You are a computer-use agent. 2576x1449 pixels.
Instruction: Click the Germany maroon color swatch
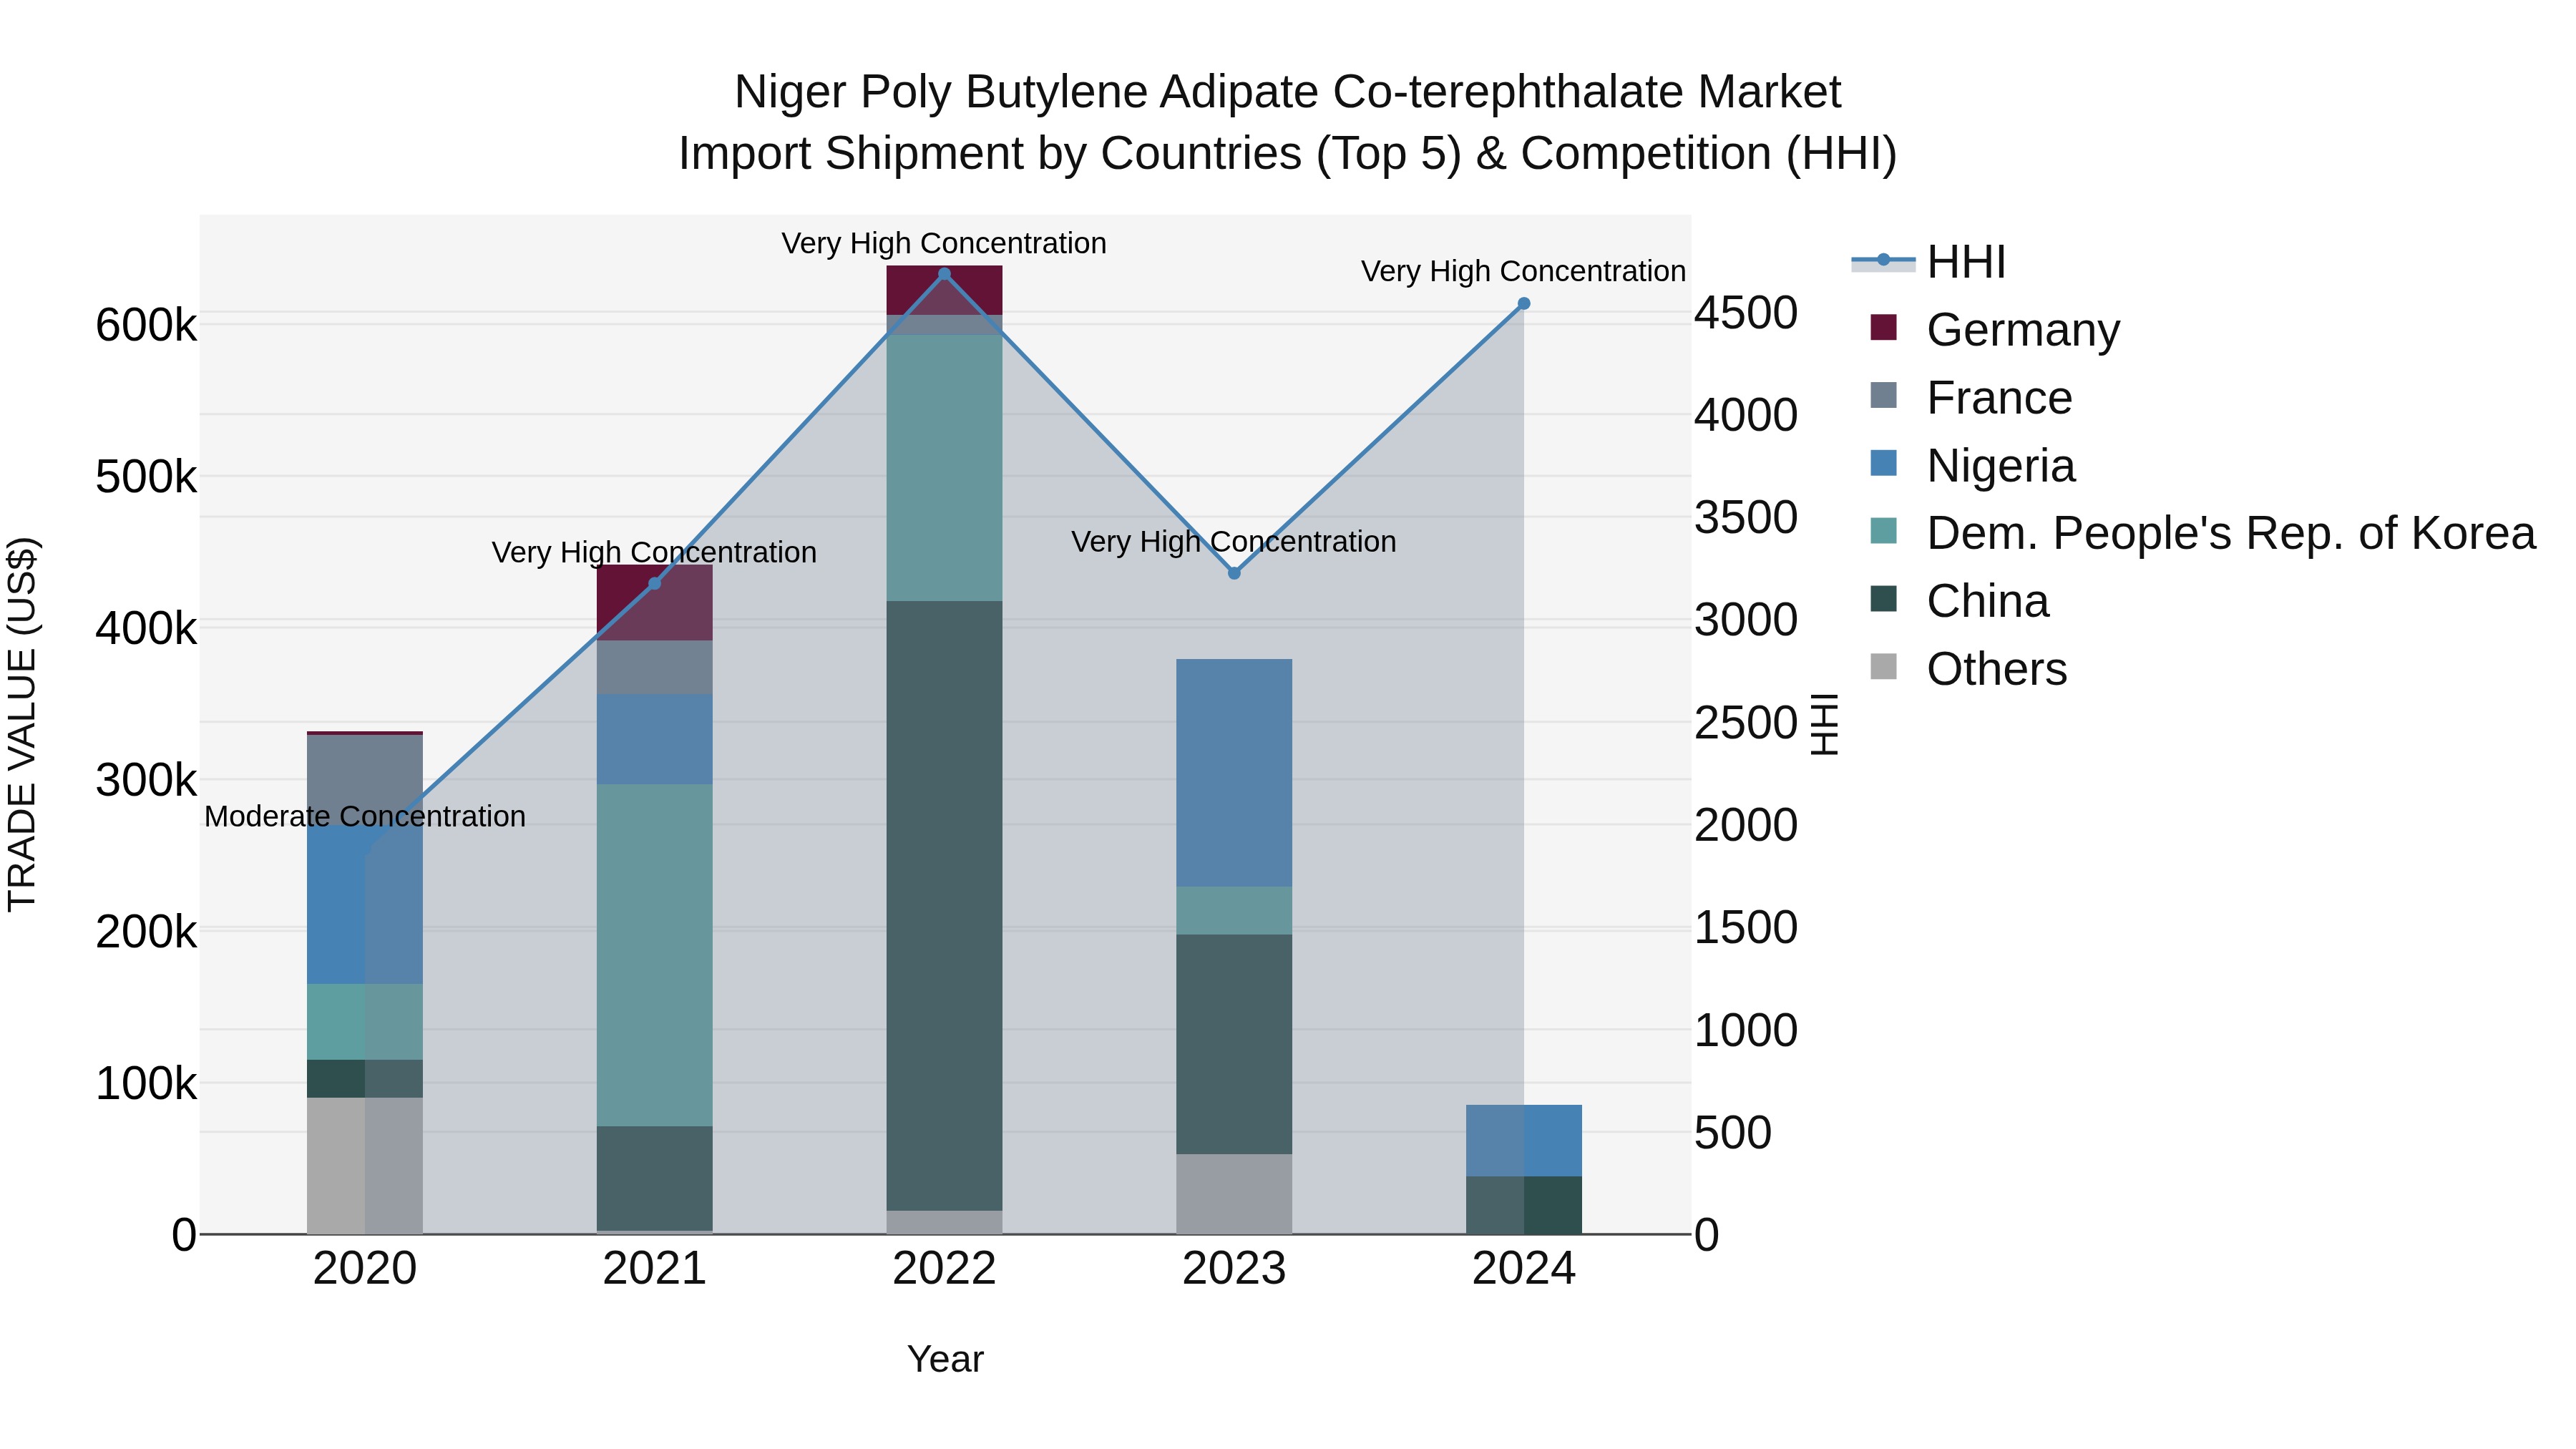coord(1883,327)
